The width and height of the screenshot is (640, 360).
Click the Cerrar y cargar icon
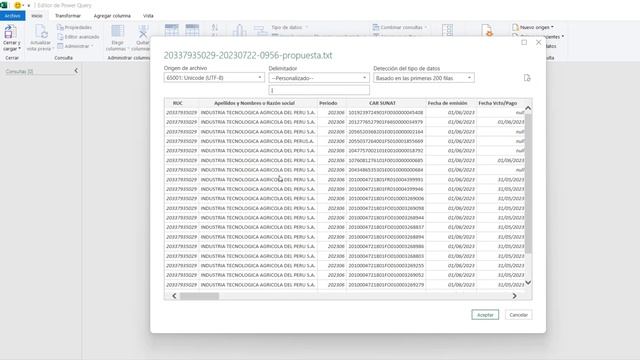click(11, 31)
